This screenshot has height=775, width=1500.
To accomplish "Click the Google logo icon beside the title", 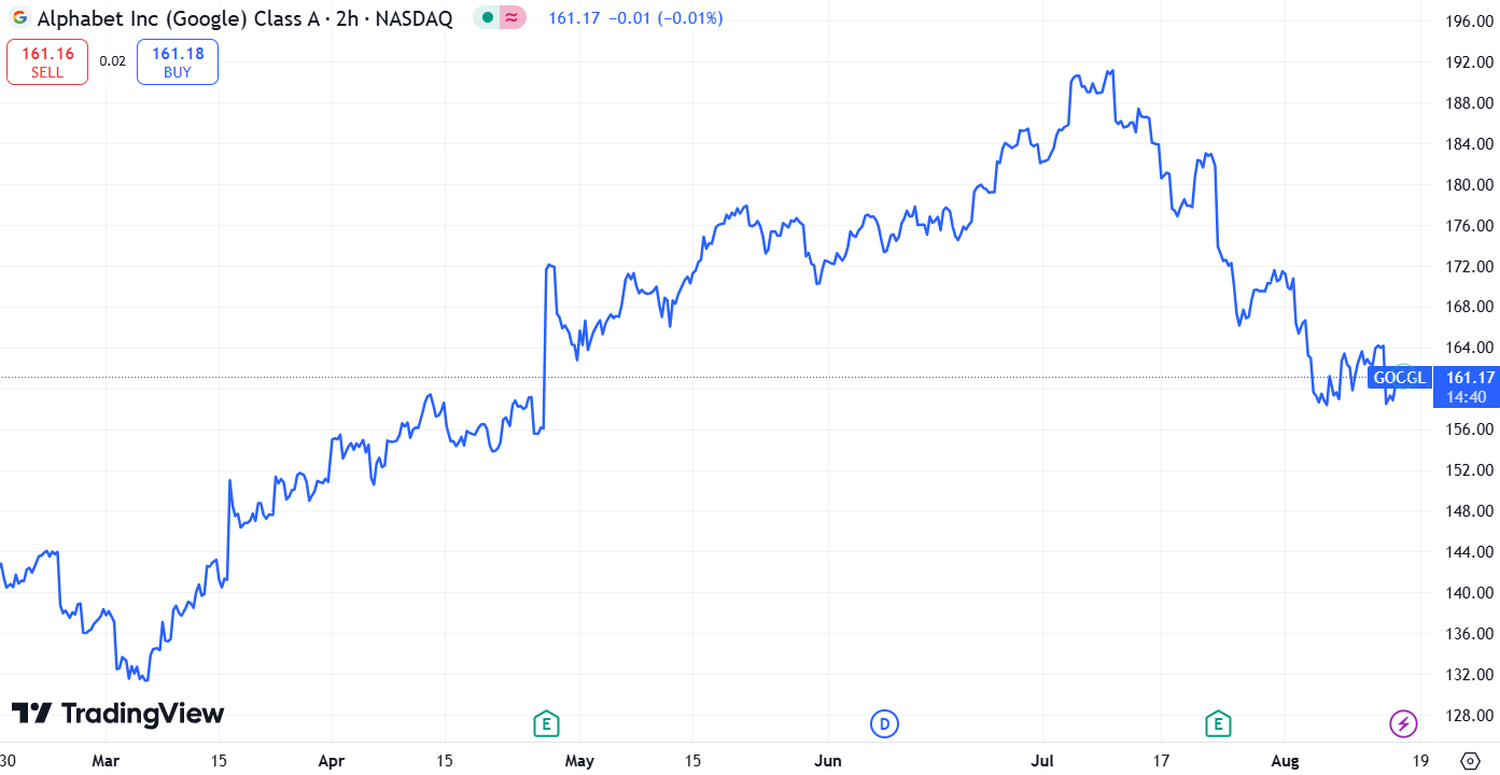I will 20,18.
